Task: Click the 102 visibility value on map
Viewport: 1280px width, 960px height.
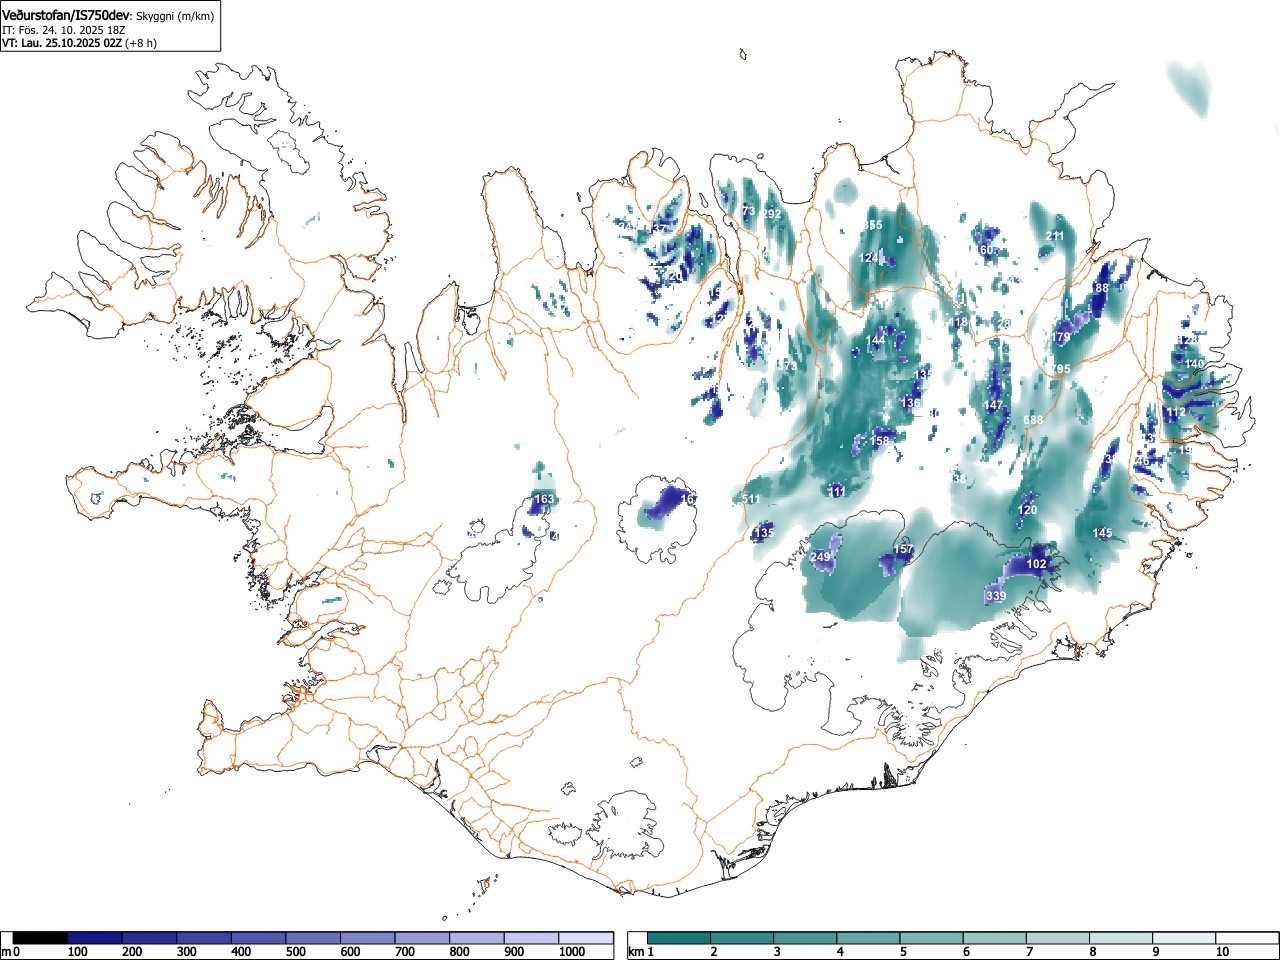Action: [1037, 564]
